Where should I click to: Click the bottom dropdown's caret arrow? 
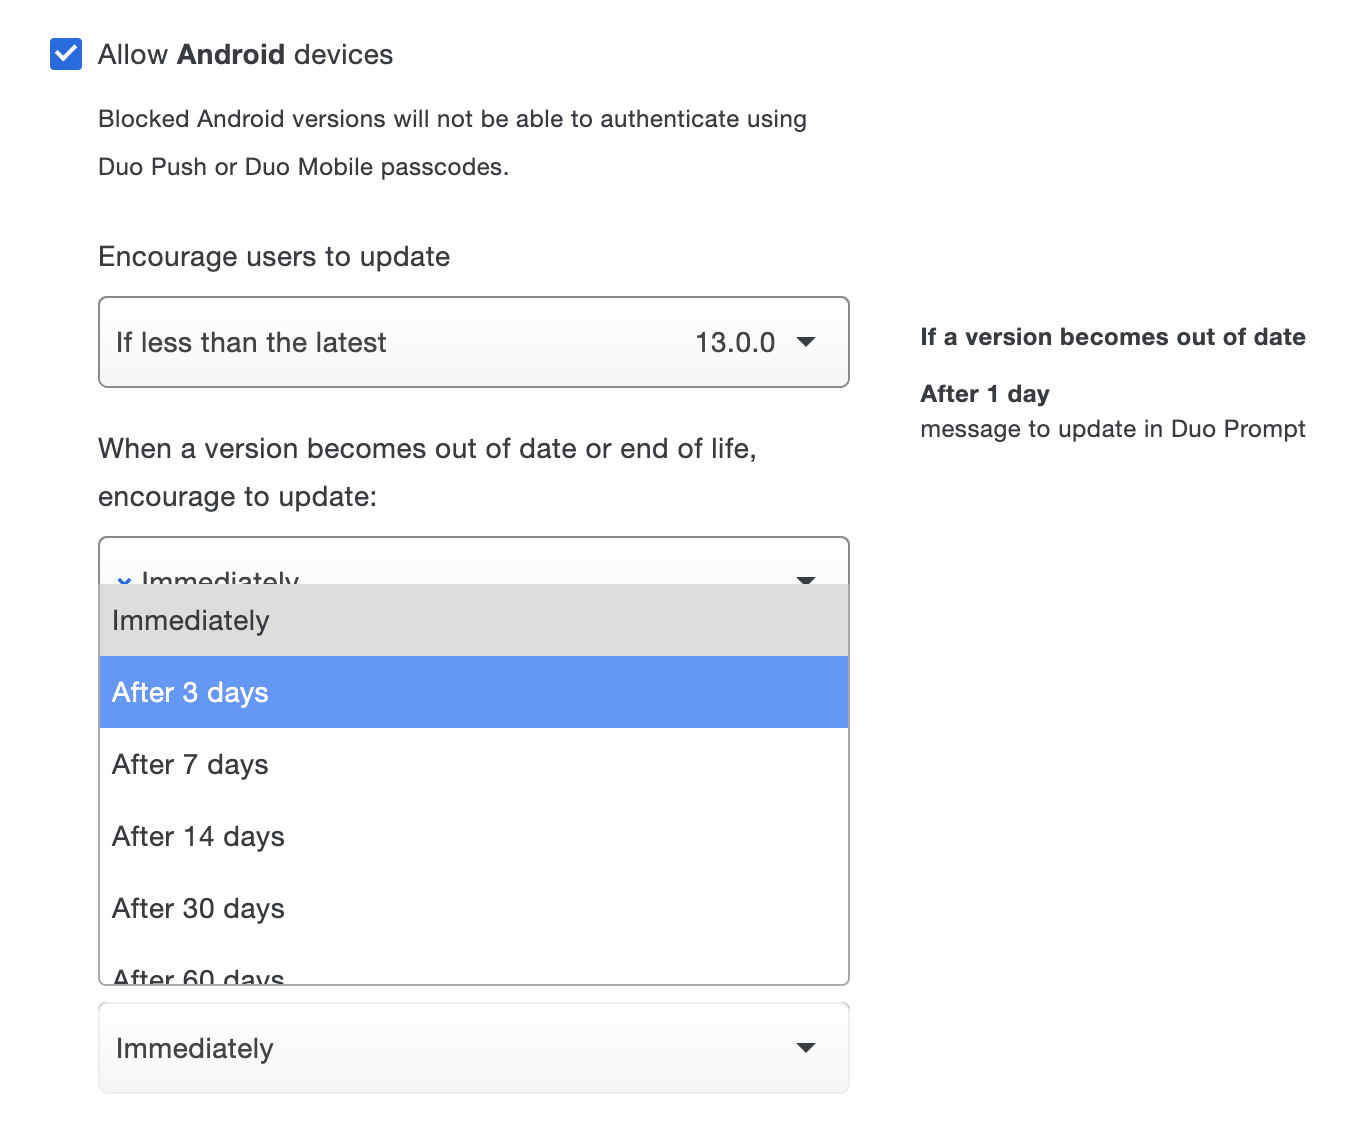806,1048
